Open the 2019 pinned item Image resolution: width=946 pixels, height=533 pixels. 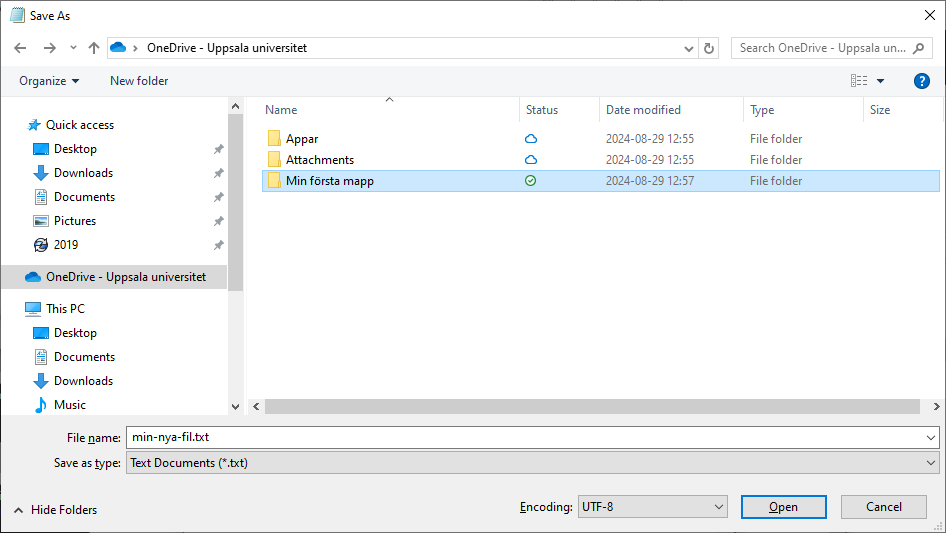click(66, 245)
